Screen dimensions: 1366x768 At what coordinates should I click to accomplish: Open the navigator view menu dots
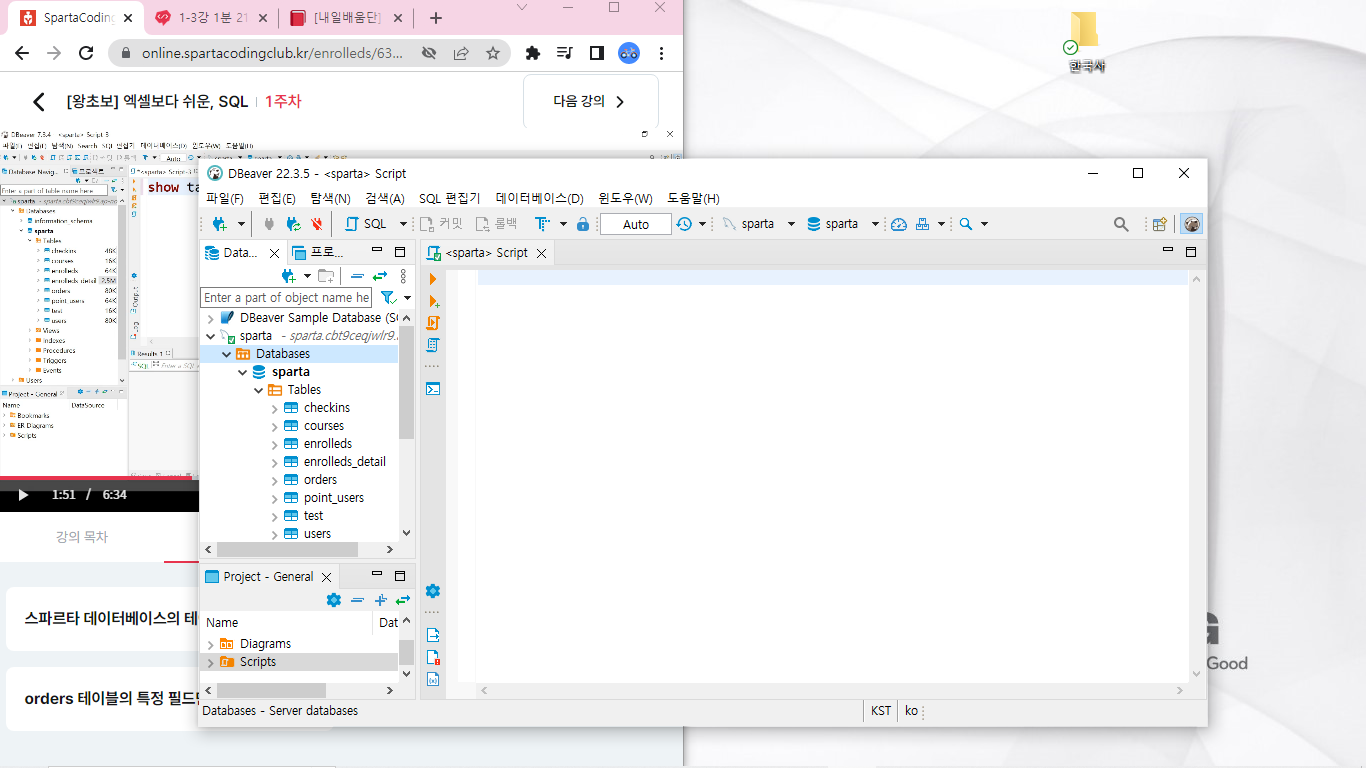(403, 276)
